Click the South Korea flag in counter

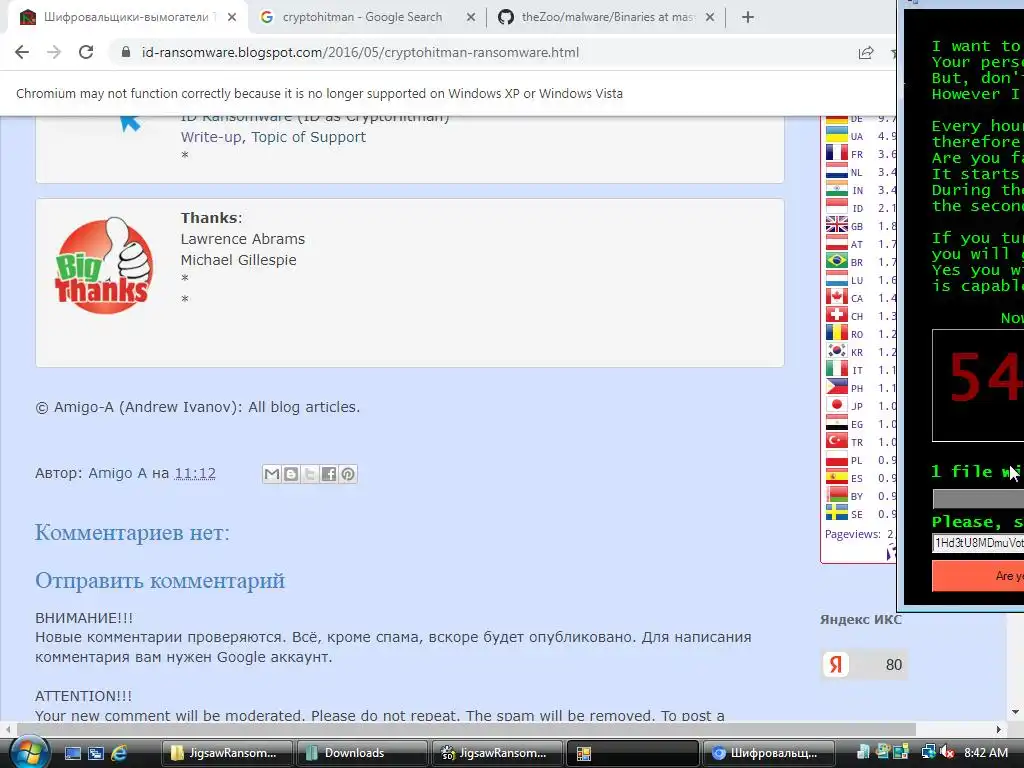pyautogui.click(x=837, y=351)
